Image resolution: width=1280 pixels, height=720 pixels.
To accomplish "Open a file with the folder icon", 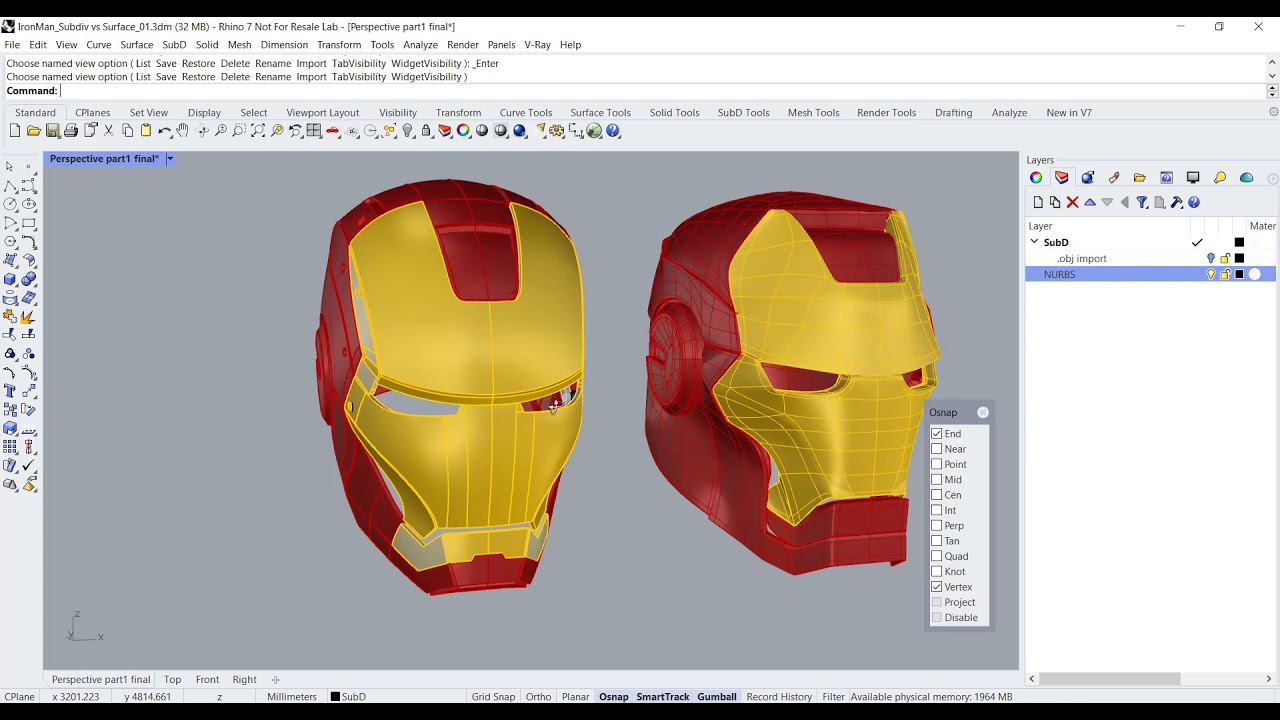I will click(x=34, y=131).
